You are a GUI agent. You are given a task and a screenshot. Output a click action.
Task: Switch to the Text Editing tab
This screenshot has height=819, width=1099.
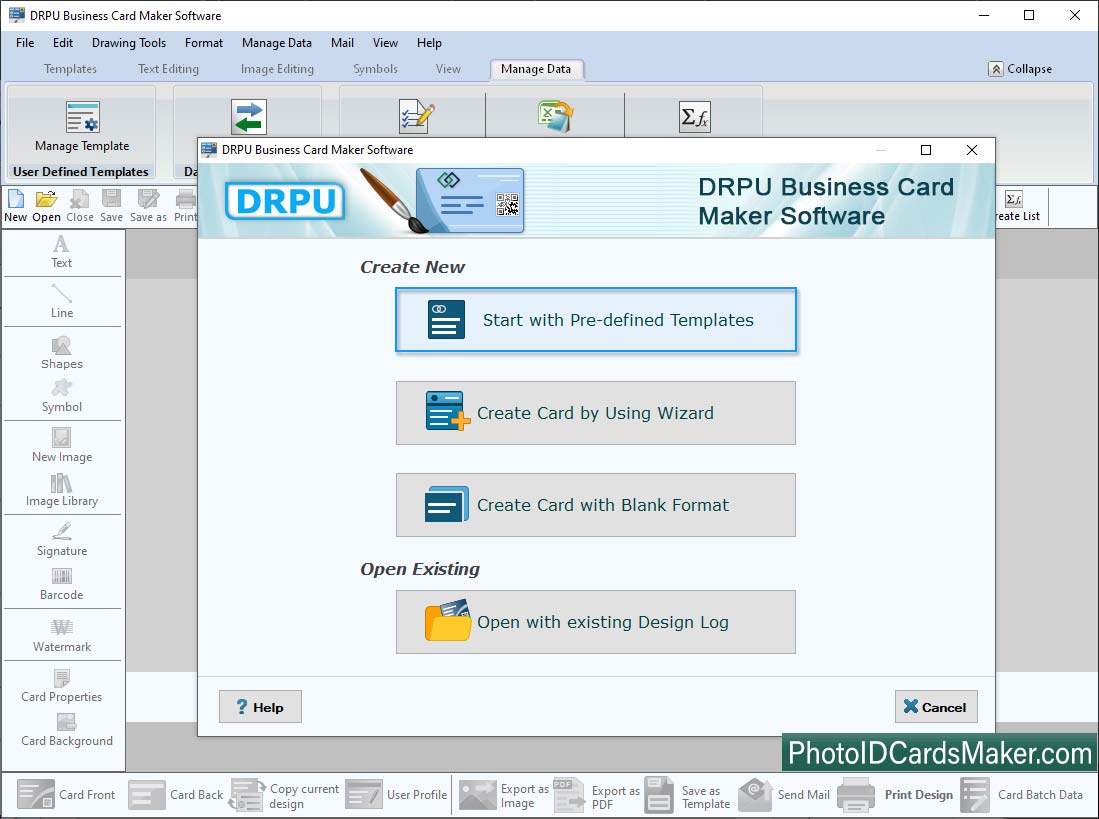168,69
